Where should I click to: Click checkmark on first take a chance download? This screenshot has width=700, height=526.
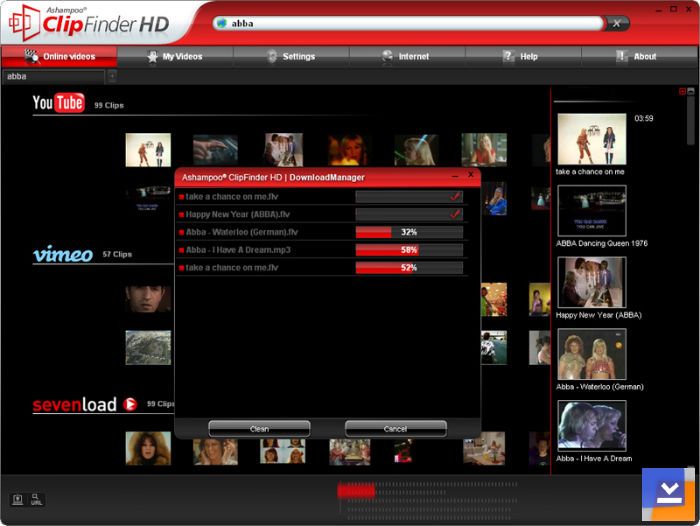coord(455,197)
